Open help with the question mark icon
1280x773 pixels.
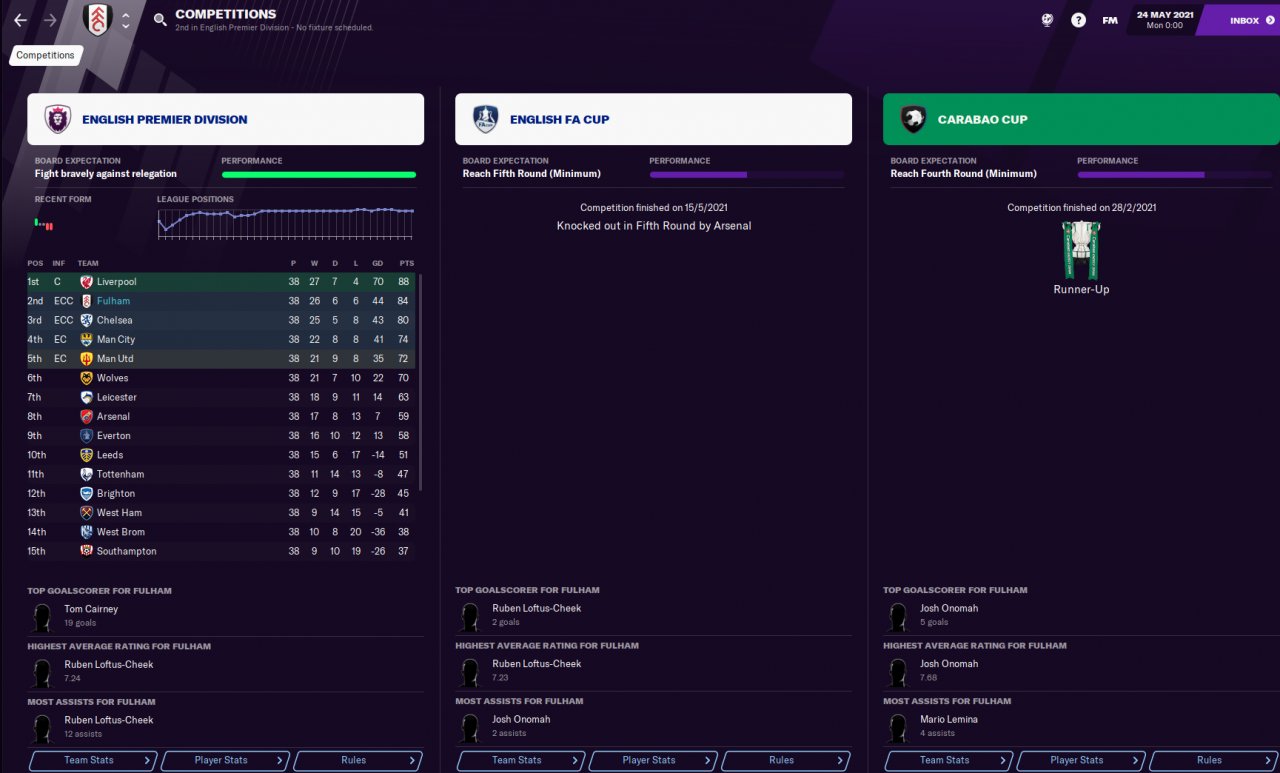tap(1078, 20)
